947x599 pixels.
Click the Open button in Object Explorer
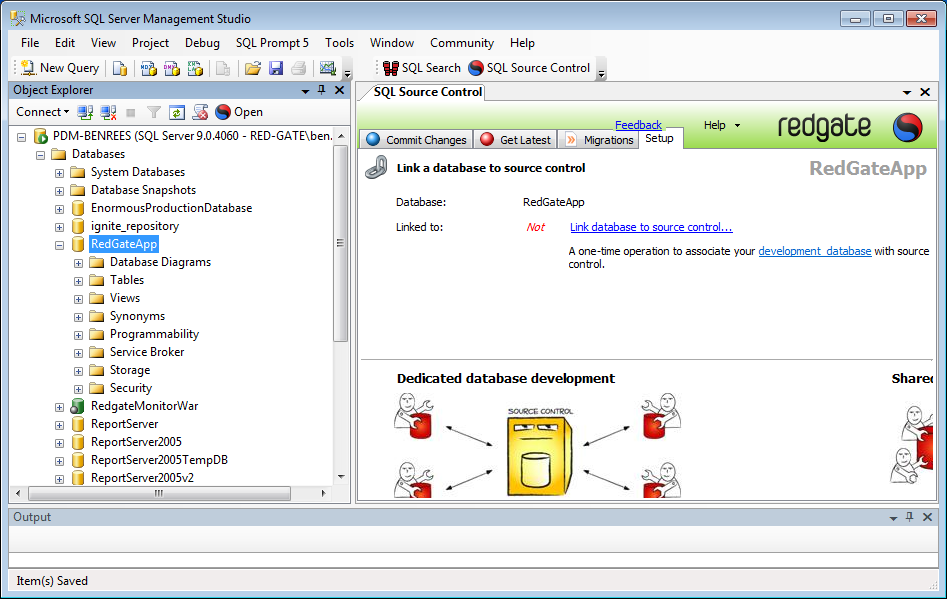point(239,112)
